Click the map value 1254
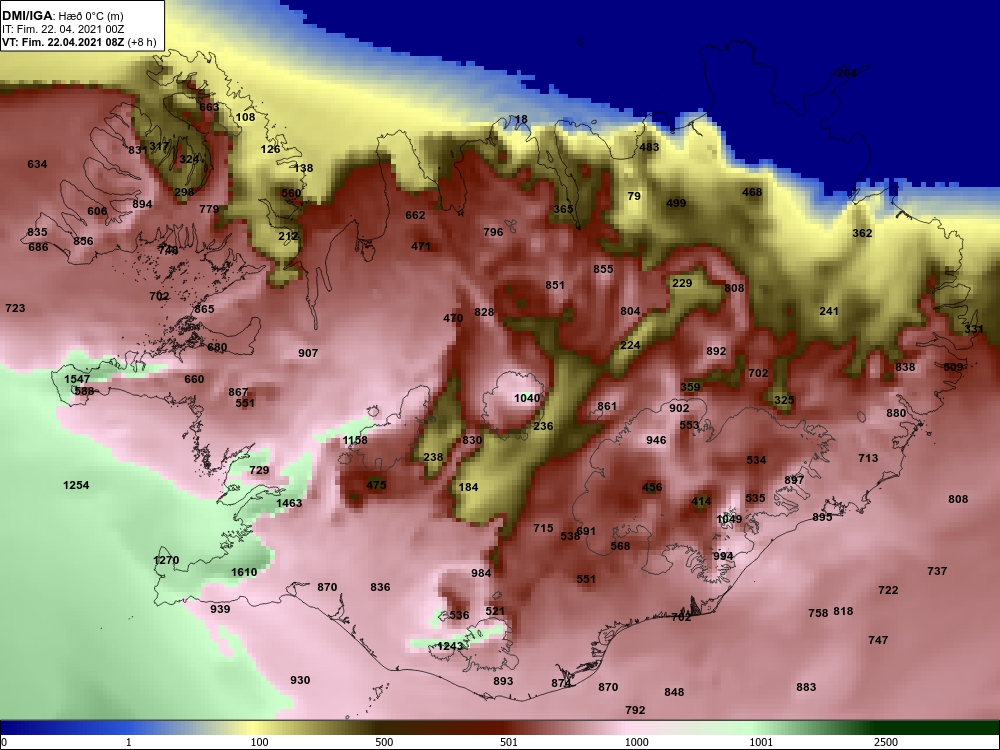Screen dimensions: 1000x750 [x=76, y=485]
